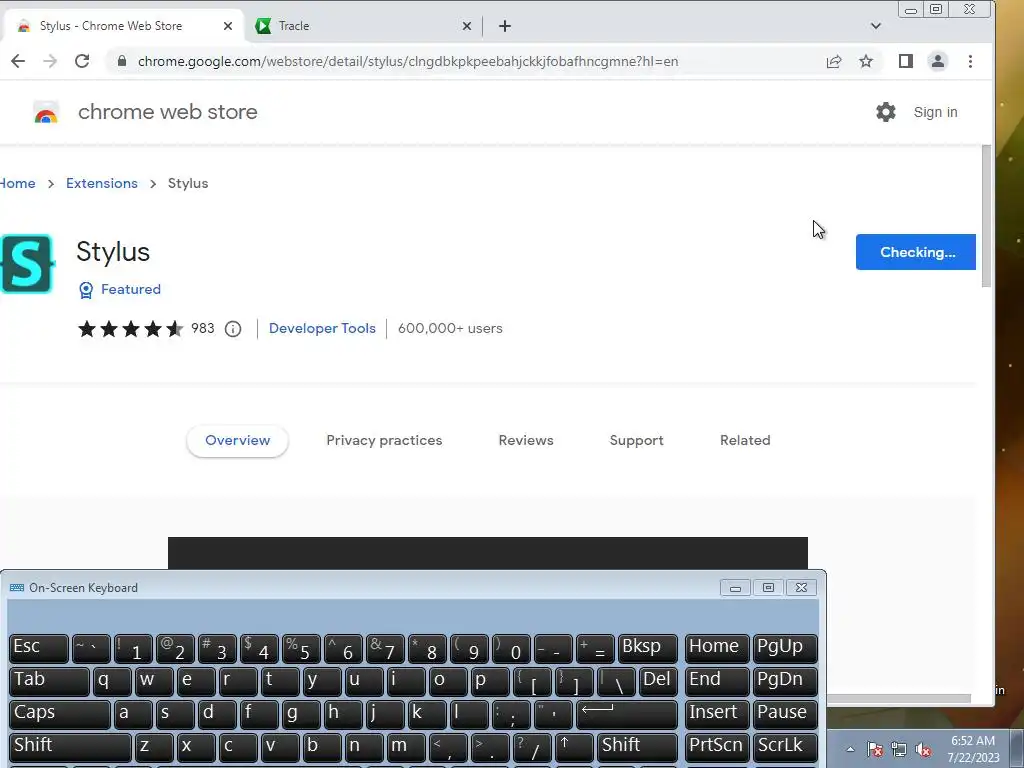Image resolution: width=1024 pixels, height=768 pixels.
Task: Click the Del key on On-Screen Keyboard
Action: 658,681
